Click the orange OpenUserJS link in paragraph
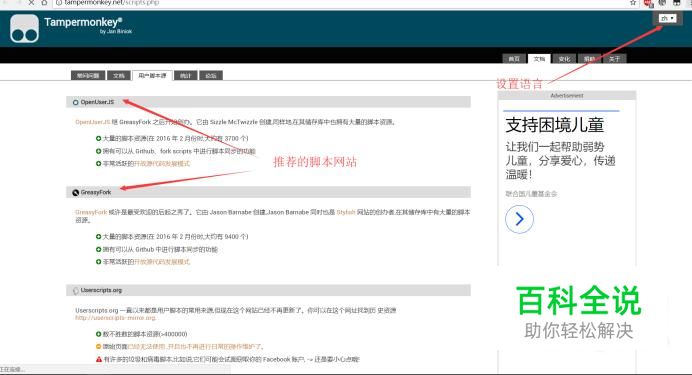Screen dimensions: 692x375 pyautogui.click(x=92, y=122)
